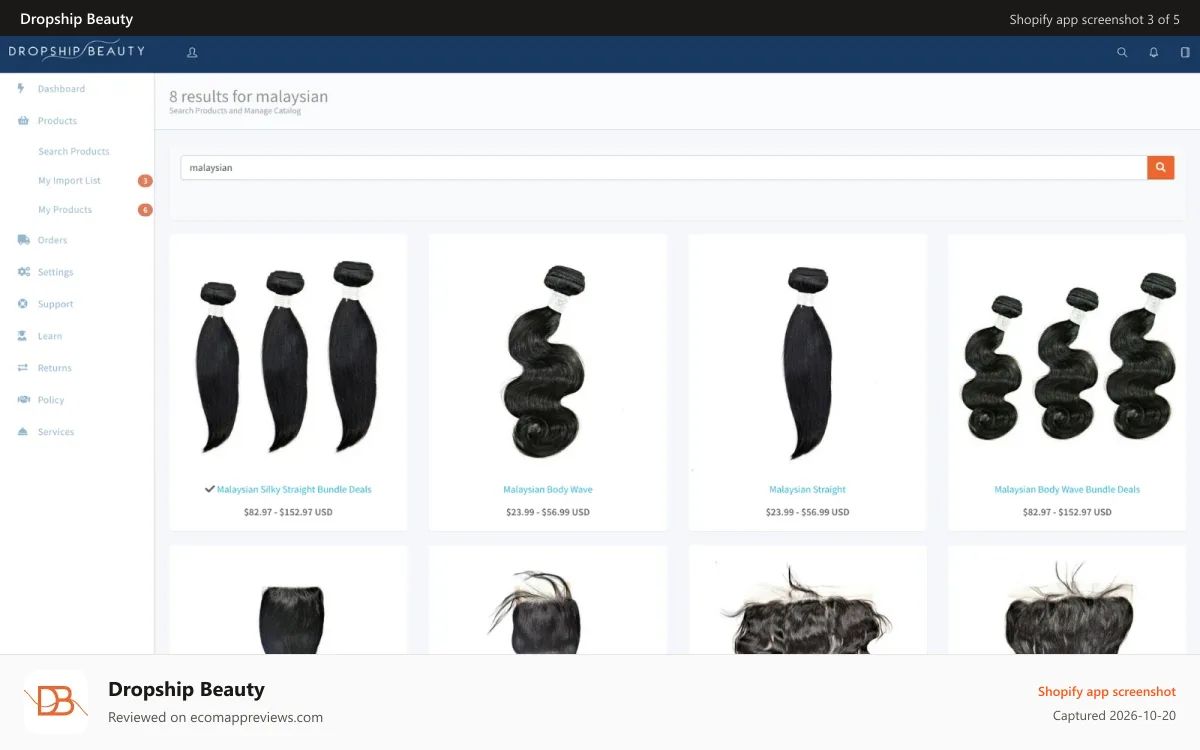Open Policy in the sidebar
The height and width of the screenshot is (750, 1200).
tap(51, 400)
